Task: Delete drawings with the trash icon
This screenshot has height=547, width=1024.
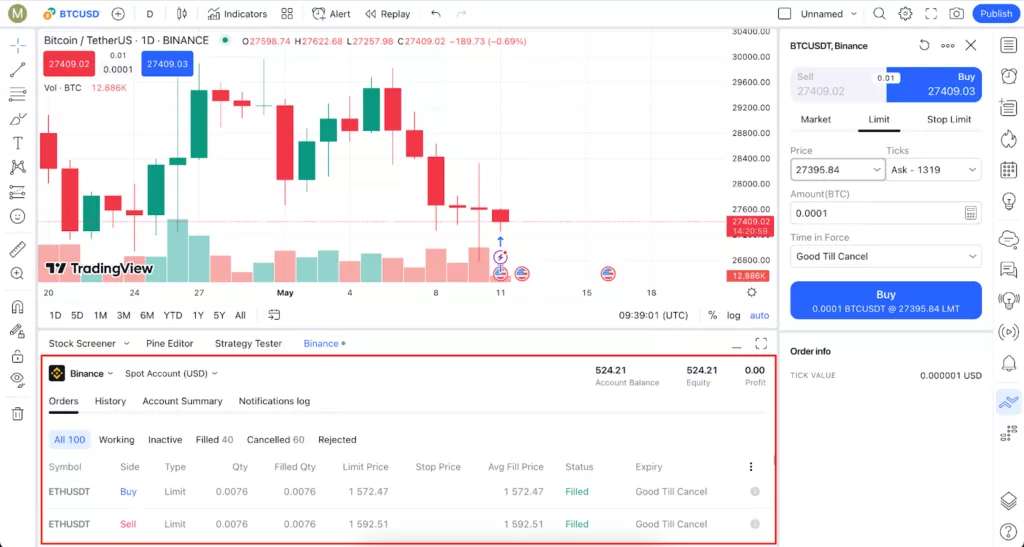Action: (18, 413)
